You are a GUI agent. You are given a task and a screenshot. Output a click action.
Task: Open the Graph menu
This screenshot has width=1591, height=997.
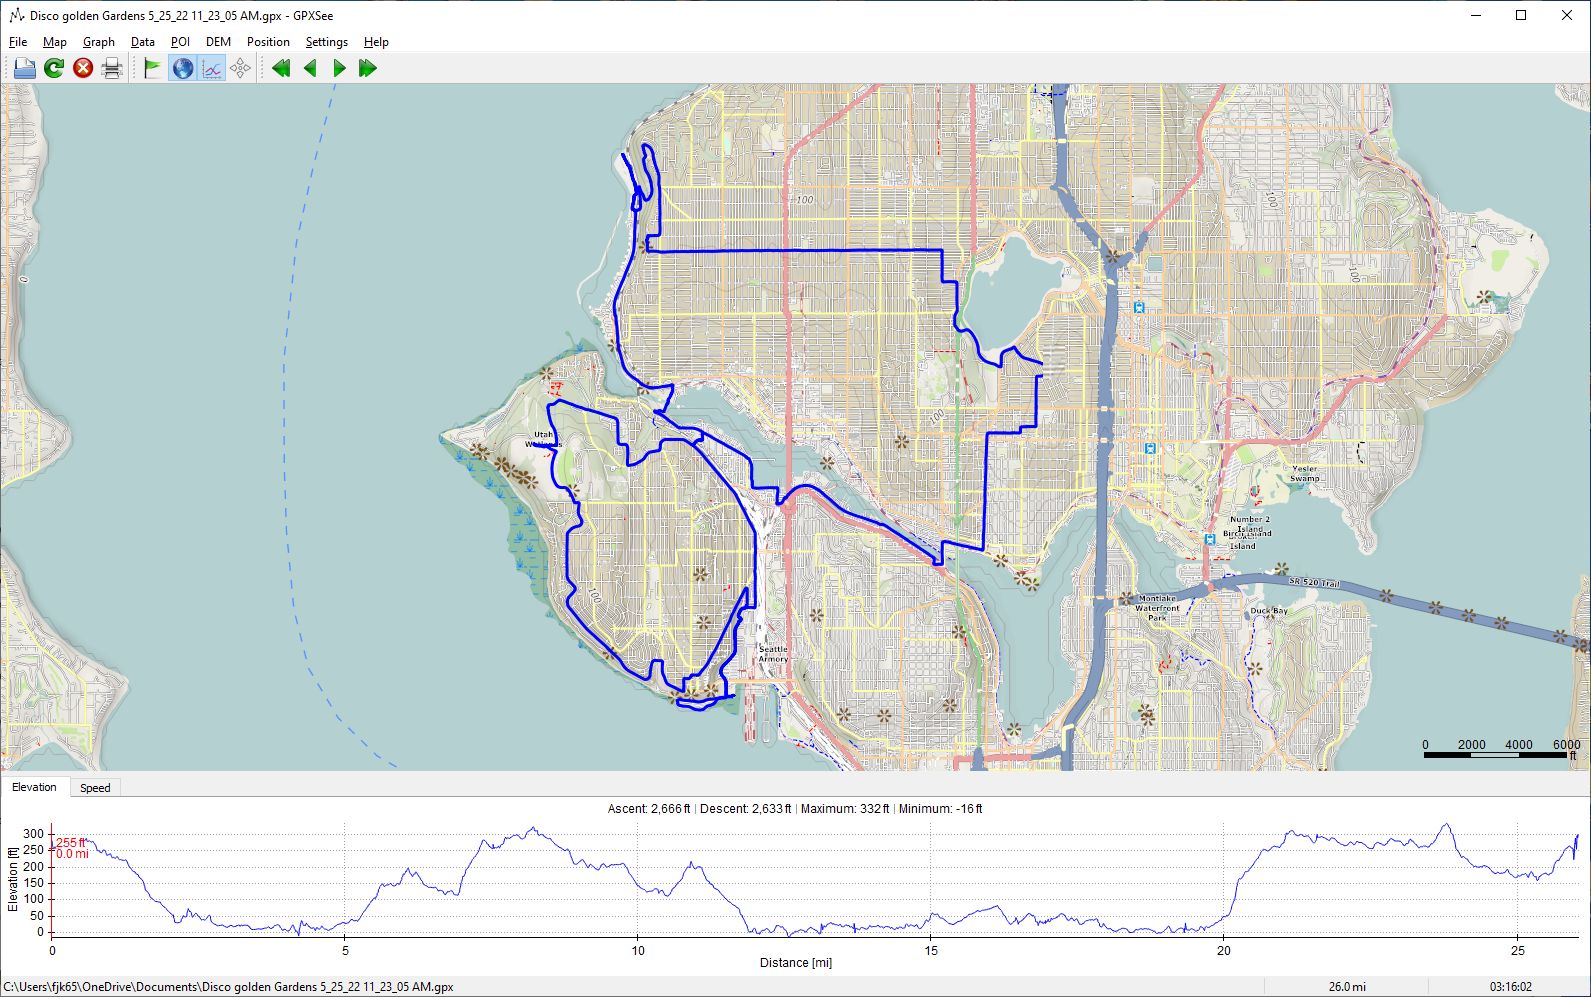[98, 42]
